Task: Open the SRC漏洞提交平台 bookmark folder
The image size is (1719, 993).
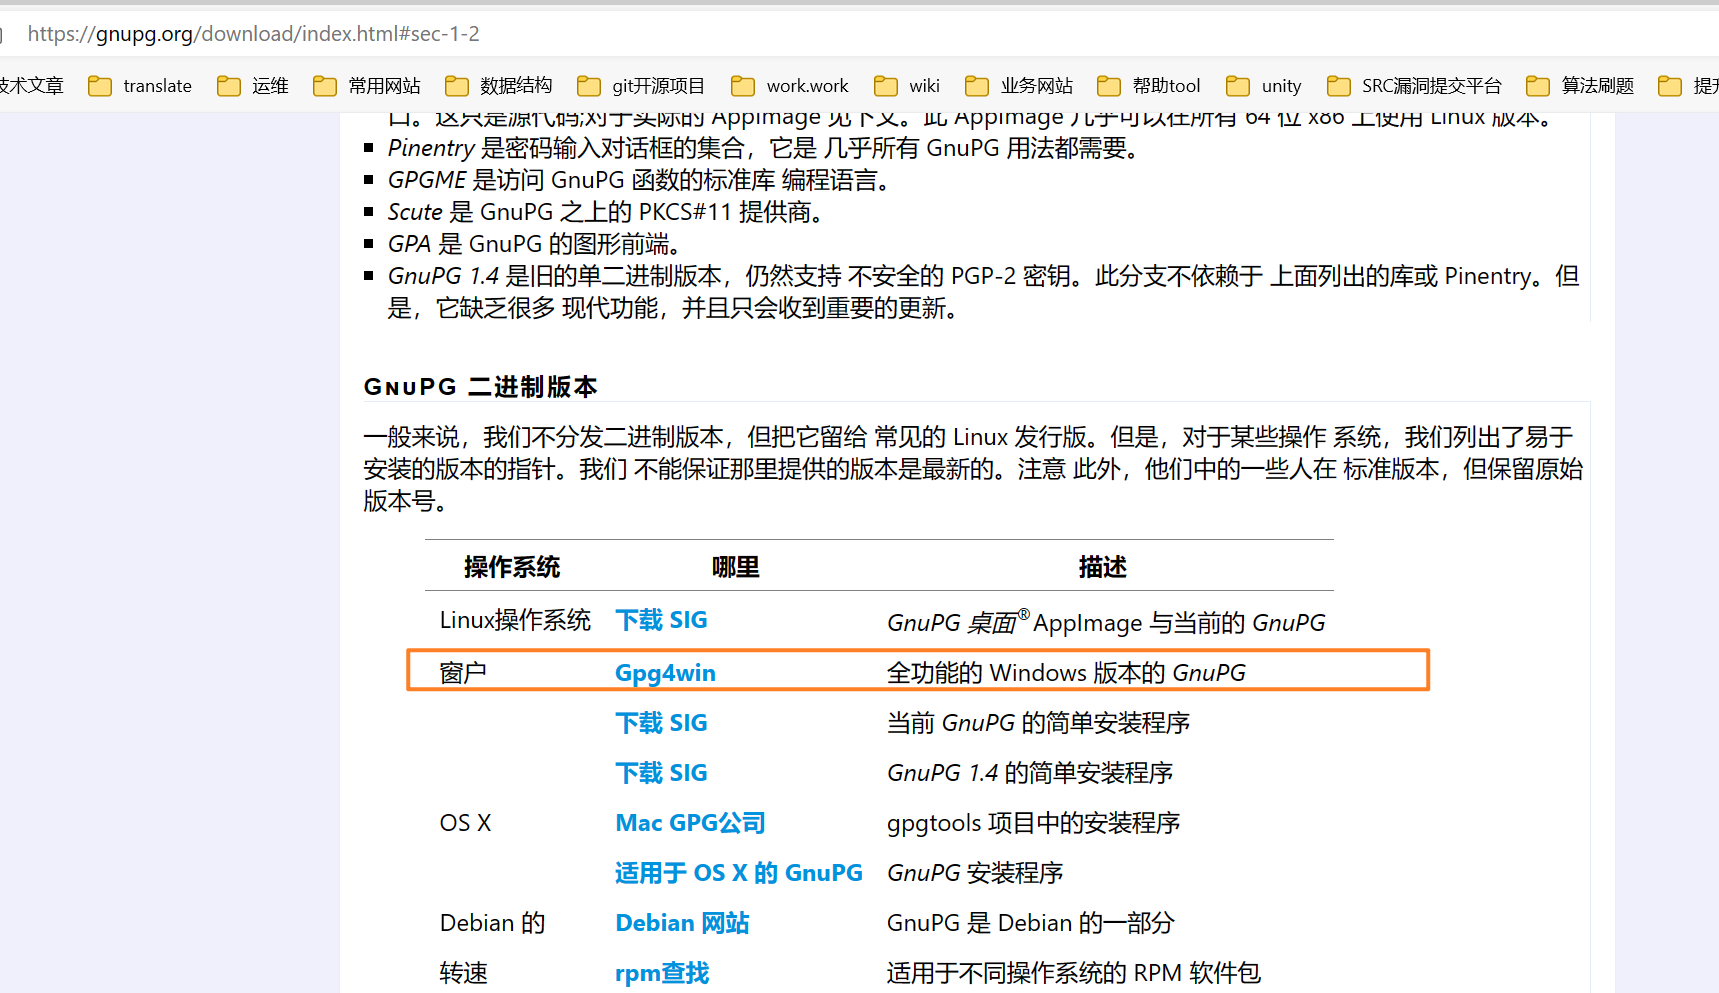Action: coord(1414,86)
